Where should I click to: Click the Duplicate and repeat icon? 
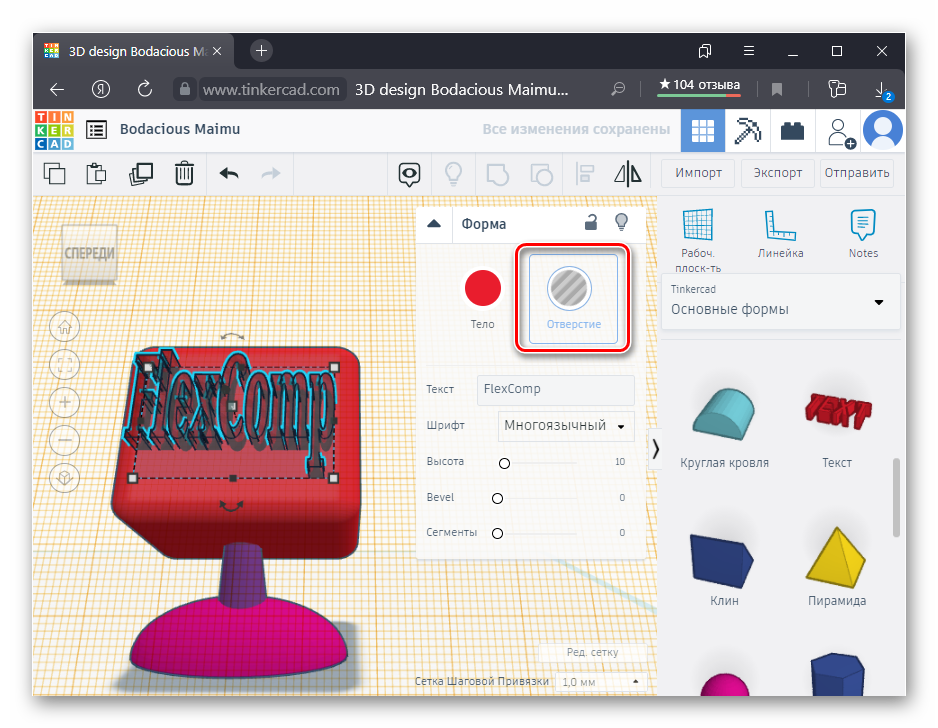(x=140, y=173)
